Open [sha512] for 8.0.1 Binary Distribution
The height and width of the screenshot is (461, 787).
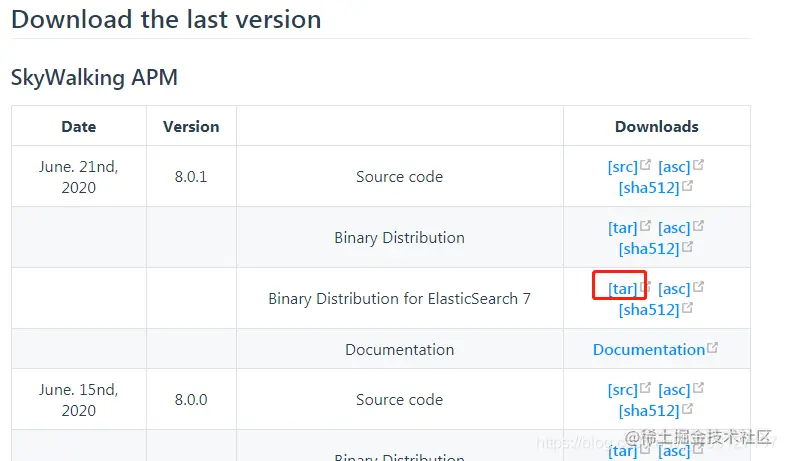[648, 249]
